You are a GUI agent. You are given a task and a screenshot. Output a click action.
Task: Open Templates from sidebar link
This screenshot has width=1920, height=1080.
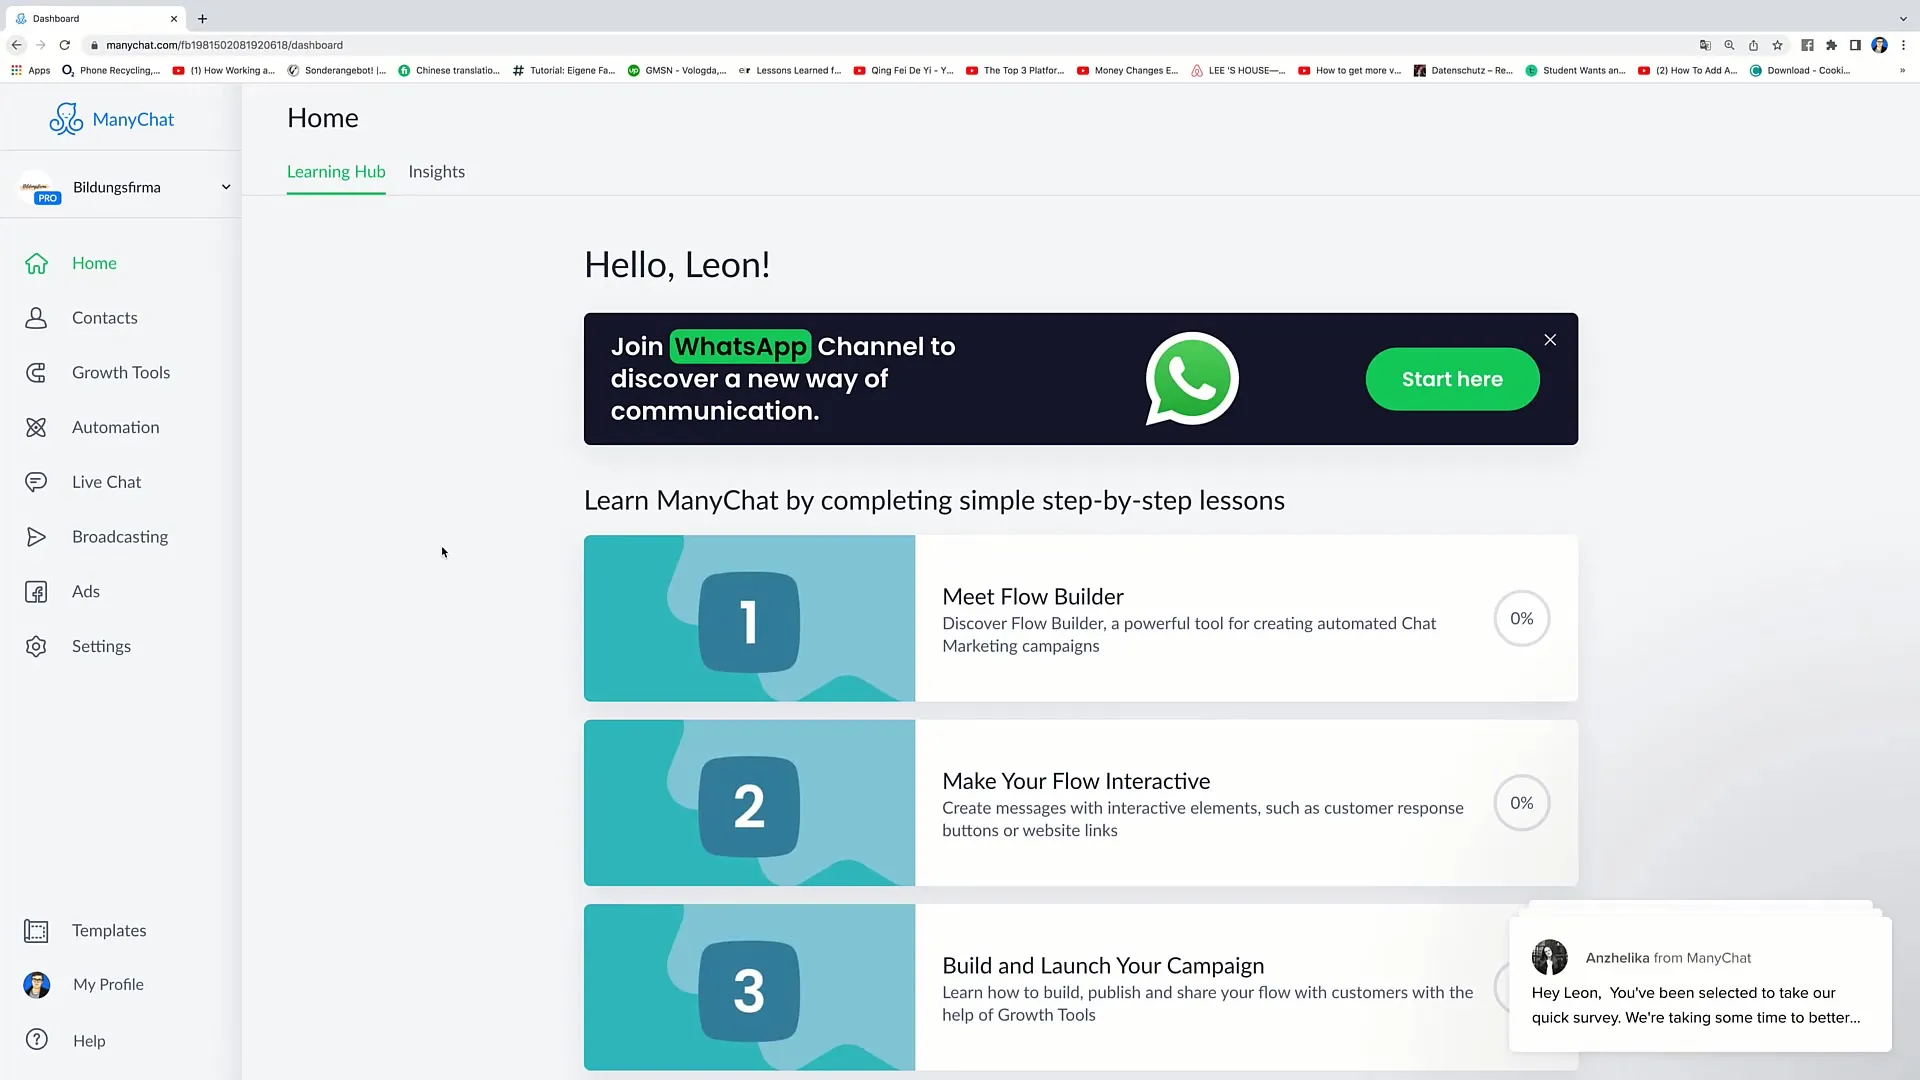click(x=109, y=930)
